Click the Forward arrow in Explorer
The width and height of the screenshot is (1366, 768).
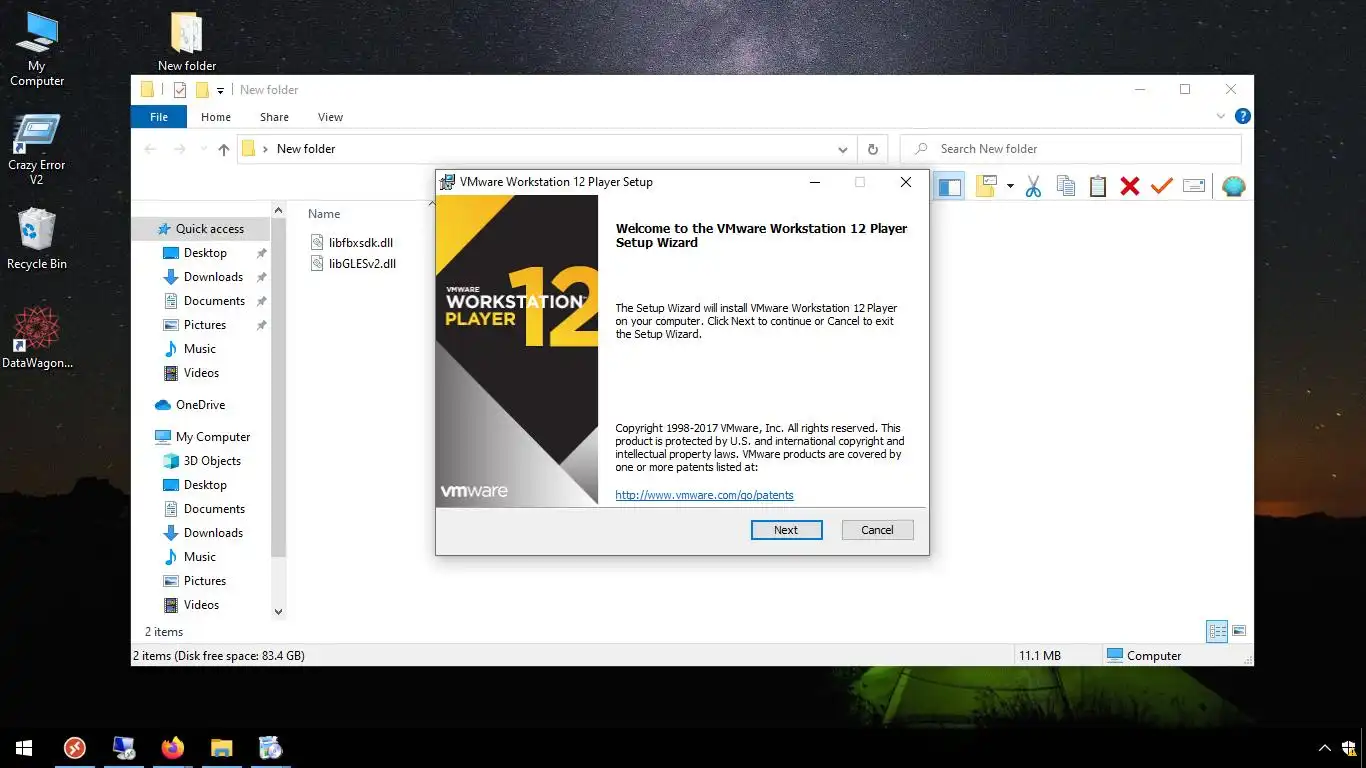pyautogui.click(x=180, y=149)
